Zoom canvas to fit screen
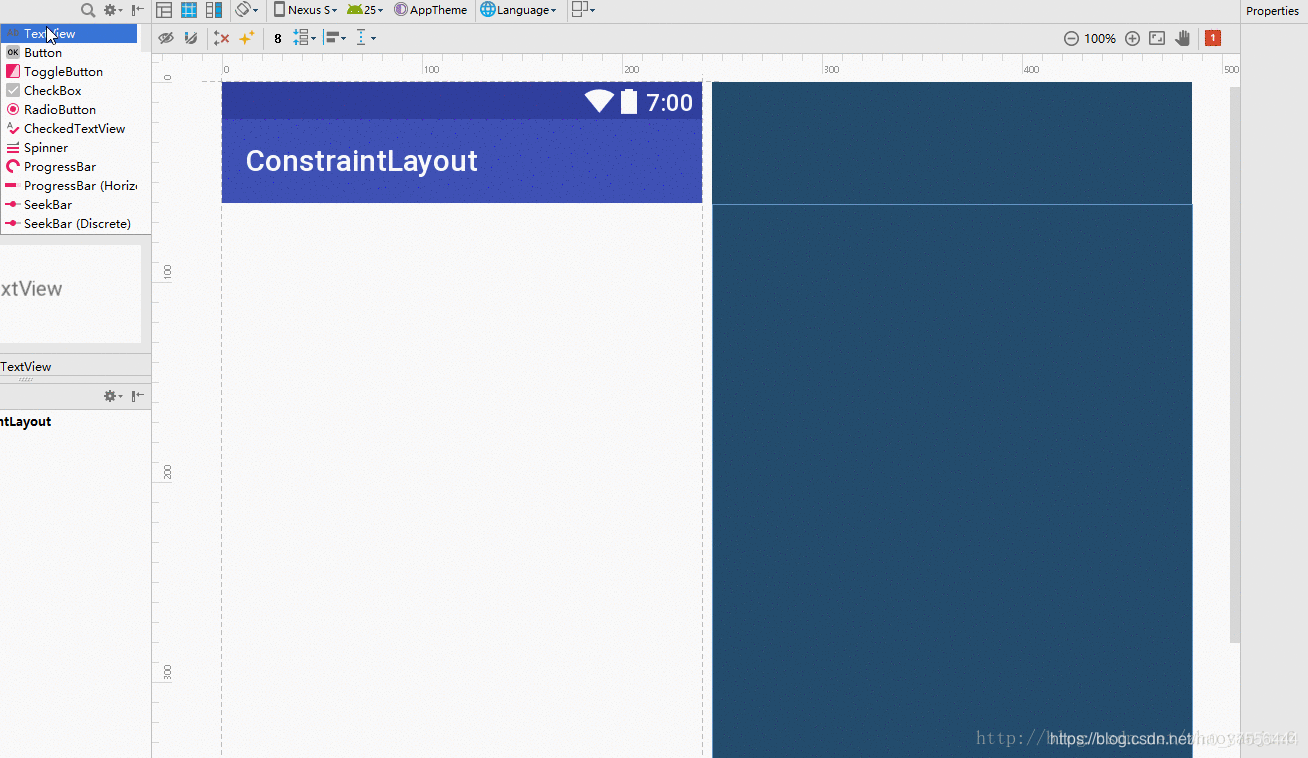Screen dimensions: 1308x758 1157,38
